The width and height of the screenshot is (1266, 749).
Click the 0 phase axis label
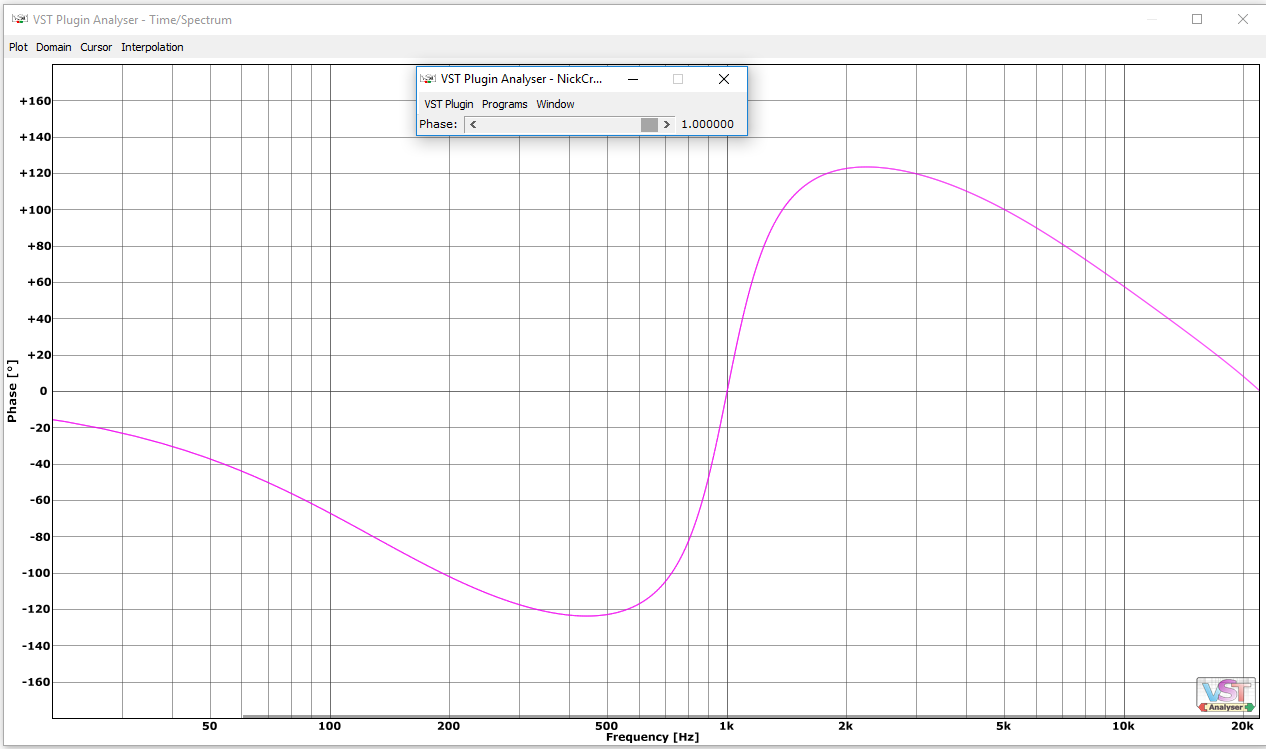click(43, 391)
